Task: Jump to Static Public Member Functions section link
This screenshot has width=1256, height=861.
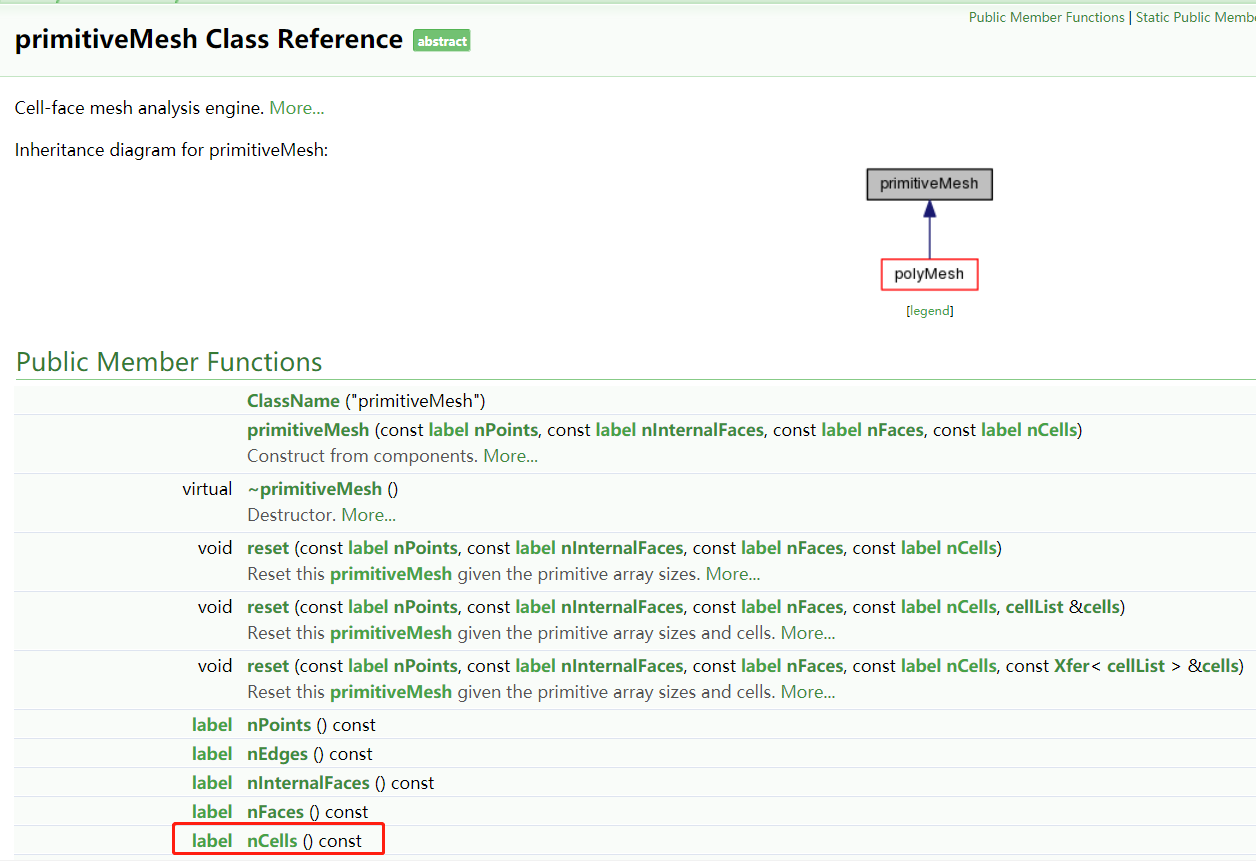Action: click(1194, 17)
